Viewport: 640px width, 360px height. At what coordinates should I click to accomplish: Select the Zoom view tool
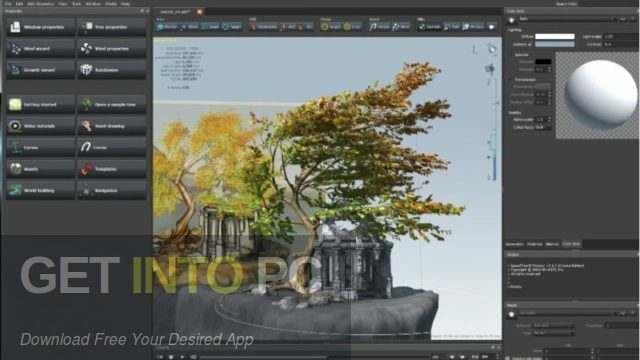point(211,27)
